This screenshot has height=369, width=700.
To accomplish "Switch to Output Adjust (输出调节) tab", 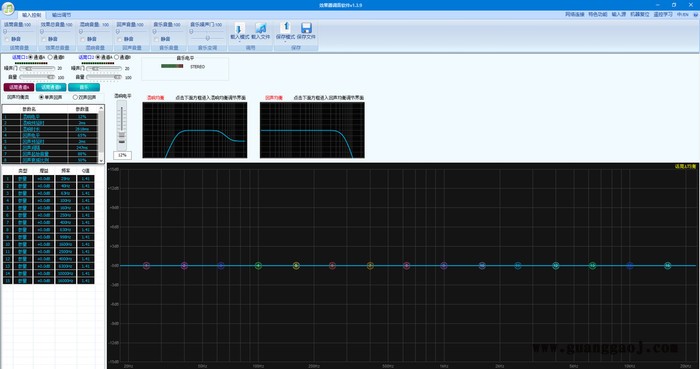I will point(61,15).
